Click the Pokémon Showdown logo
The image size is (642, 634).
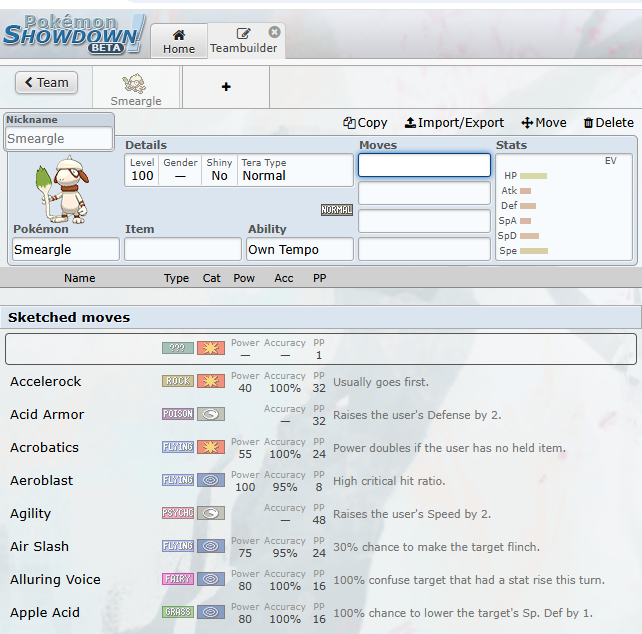(73, 32)
